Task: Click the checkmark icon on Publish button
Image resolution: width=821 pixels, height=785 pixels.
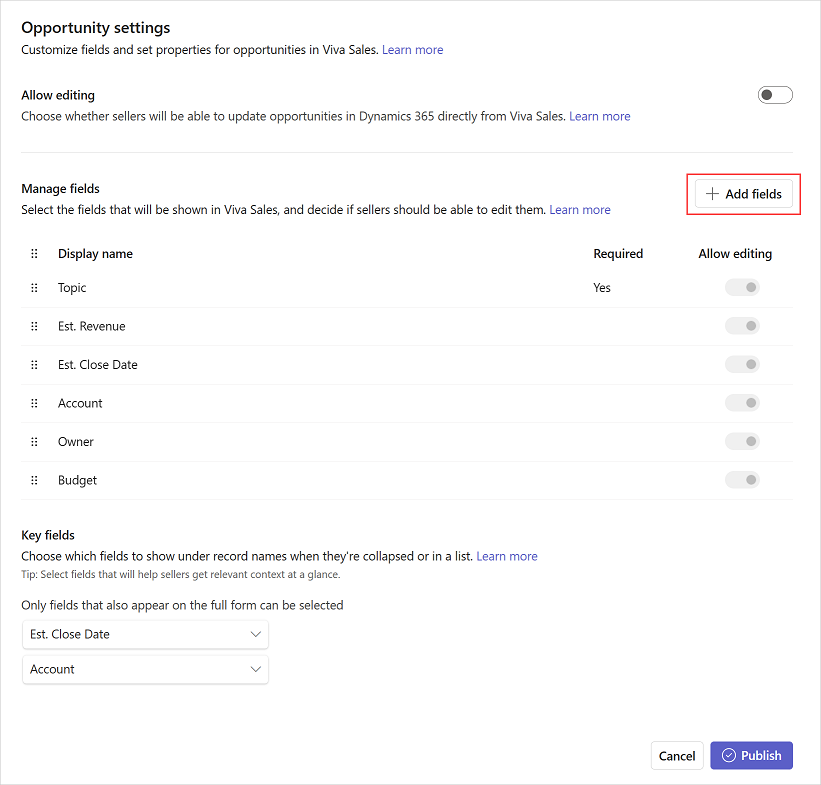Action: (731, 755)
